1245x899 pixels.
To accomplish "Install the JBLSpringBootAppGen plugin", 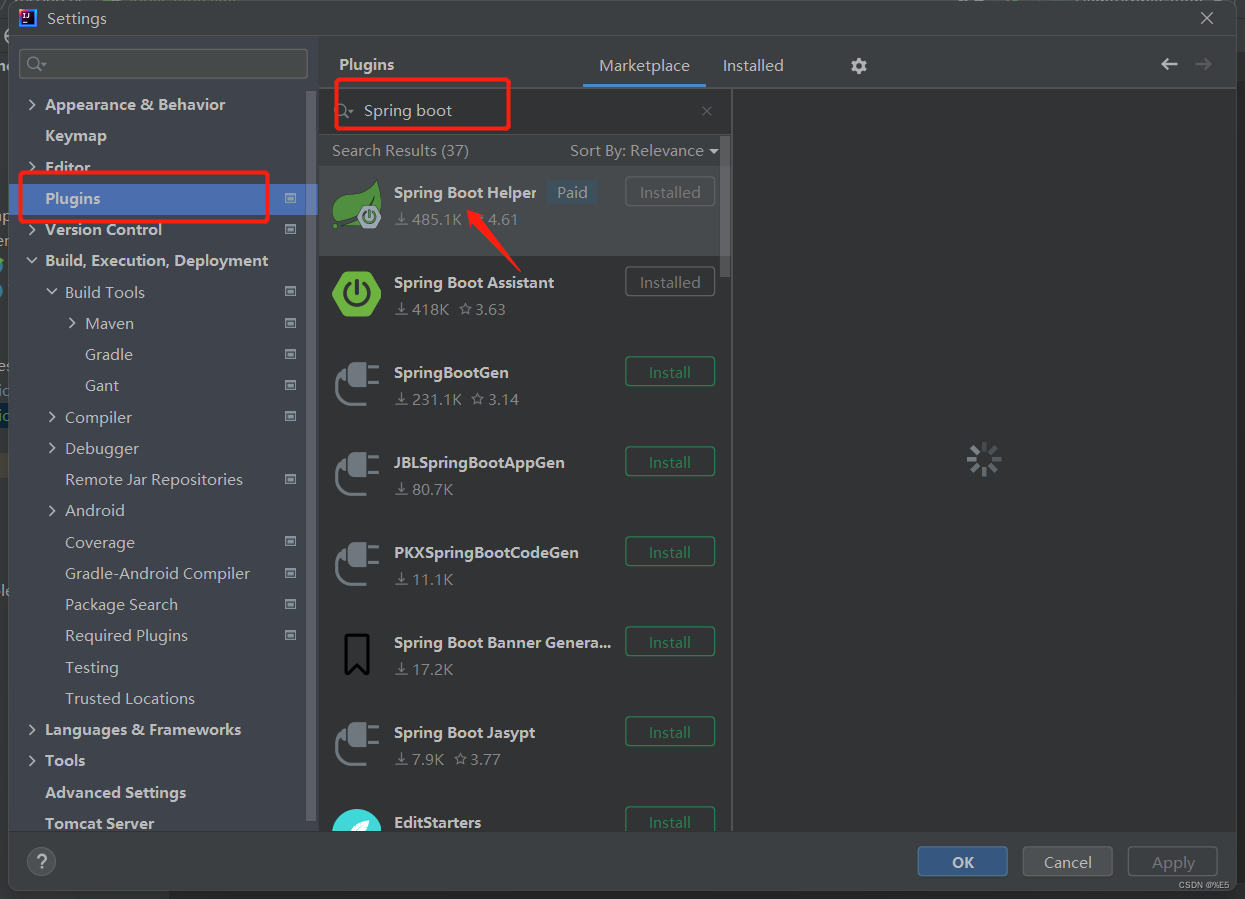I will (670, 462).
